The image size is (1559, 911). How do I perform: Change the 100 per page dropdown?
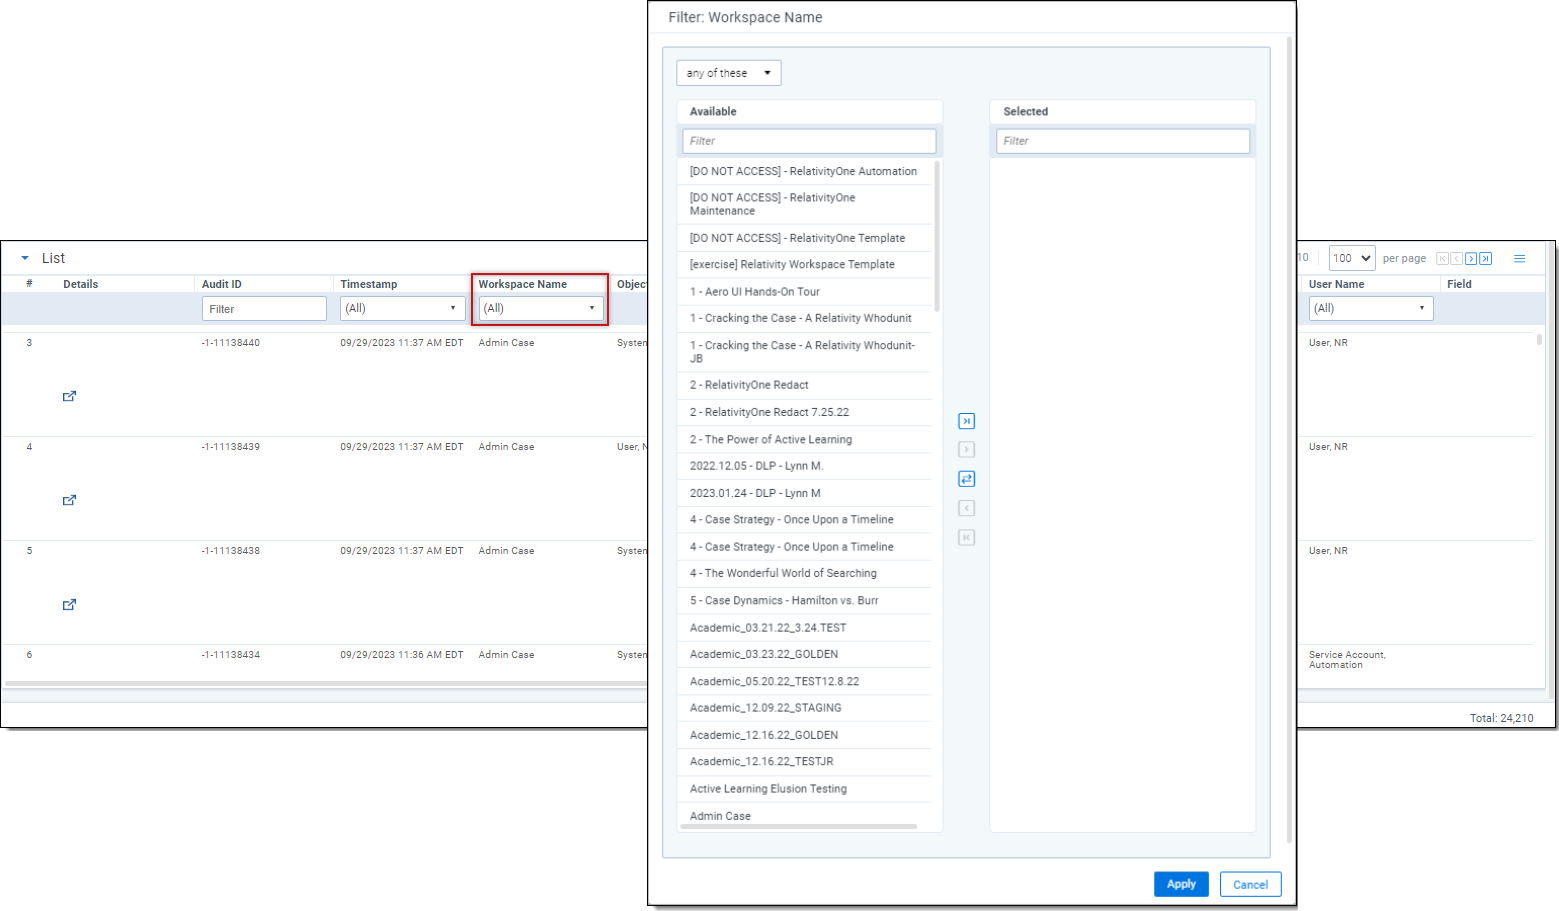coord(1351,258)
